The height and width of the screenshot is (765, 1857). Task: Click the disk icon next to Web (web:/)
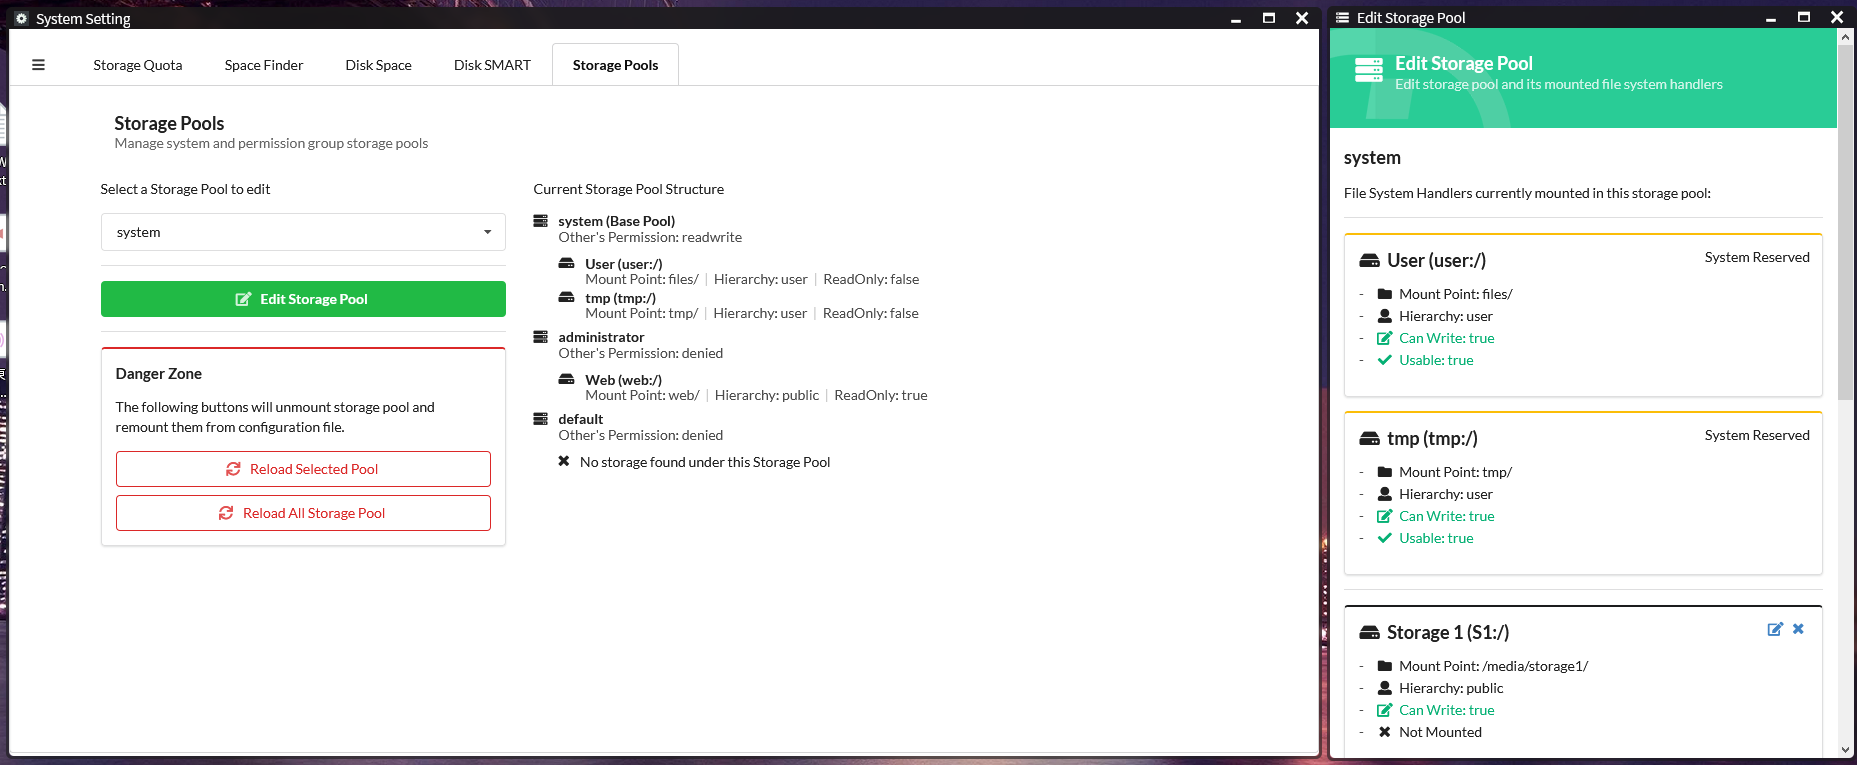tap(566, 380)
